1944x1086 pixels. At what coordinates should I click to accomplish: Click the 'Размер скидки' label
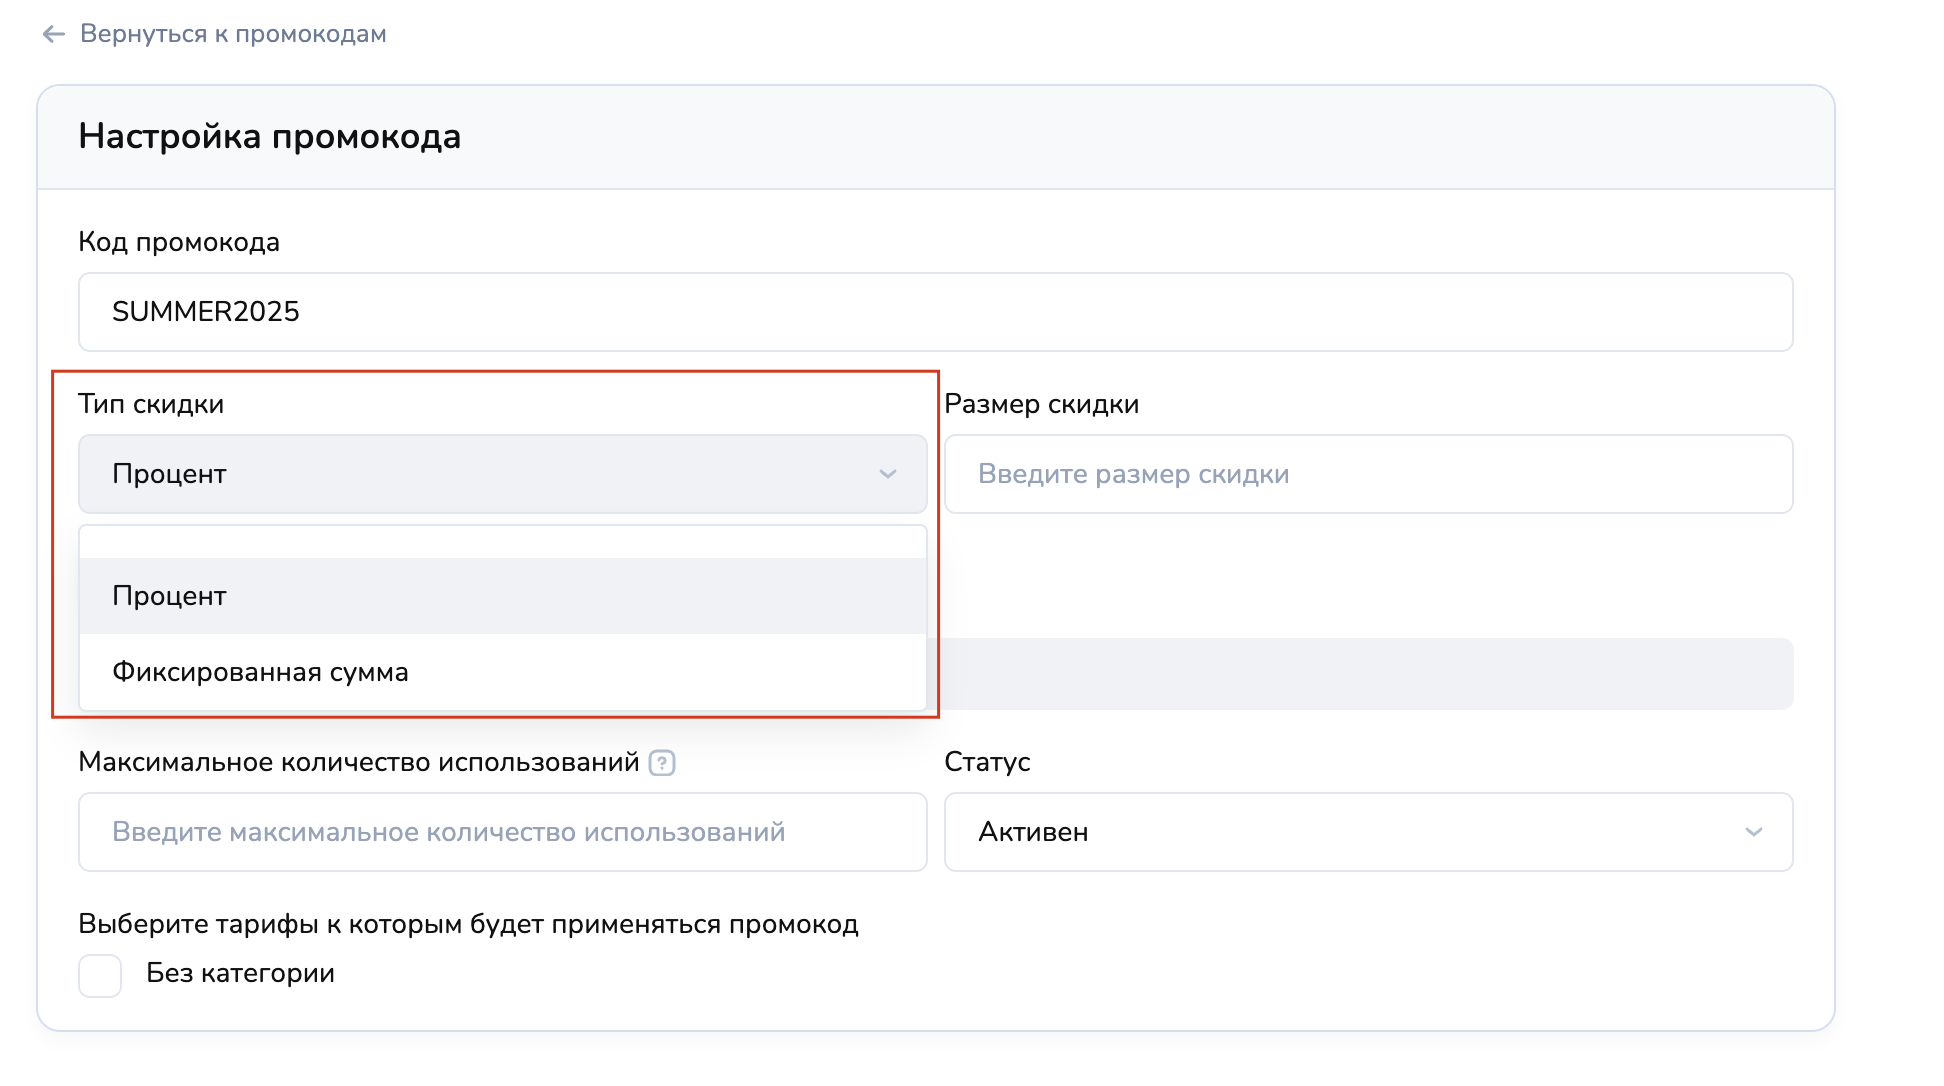(1041, 404)
